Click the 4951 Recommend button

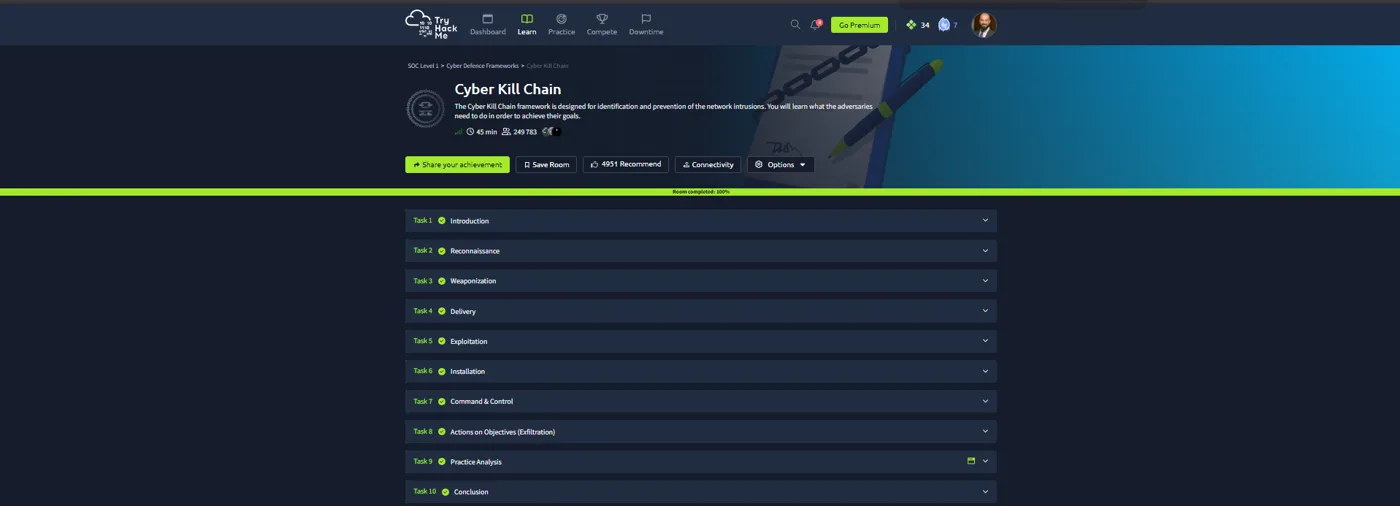[x=626, y=164]
